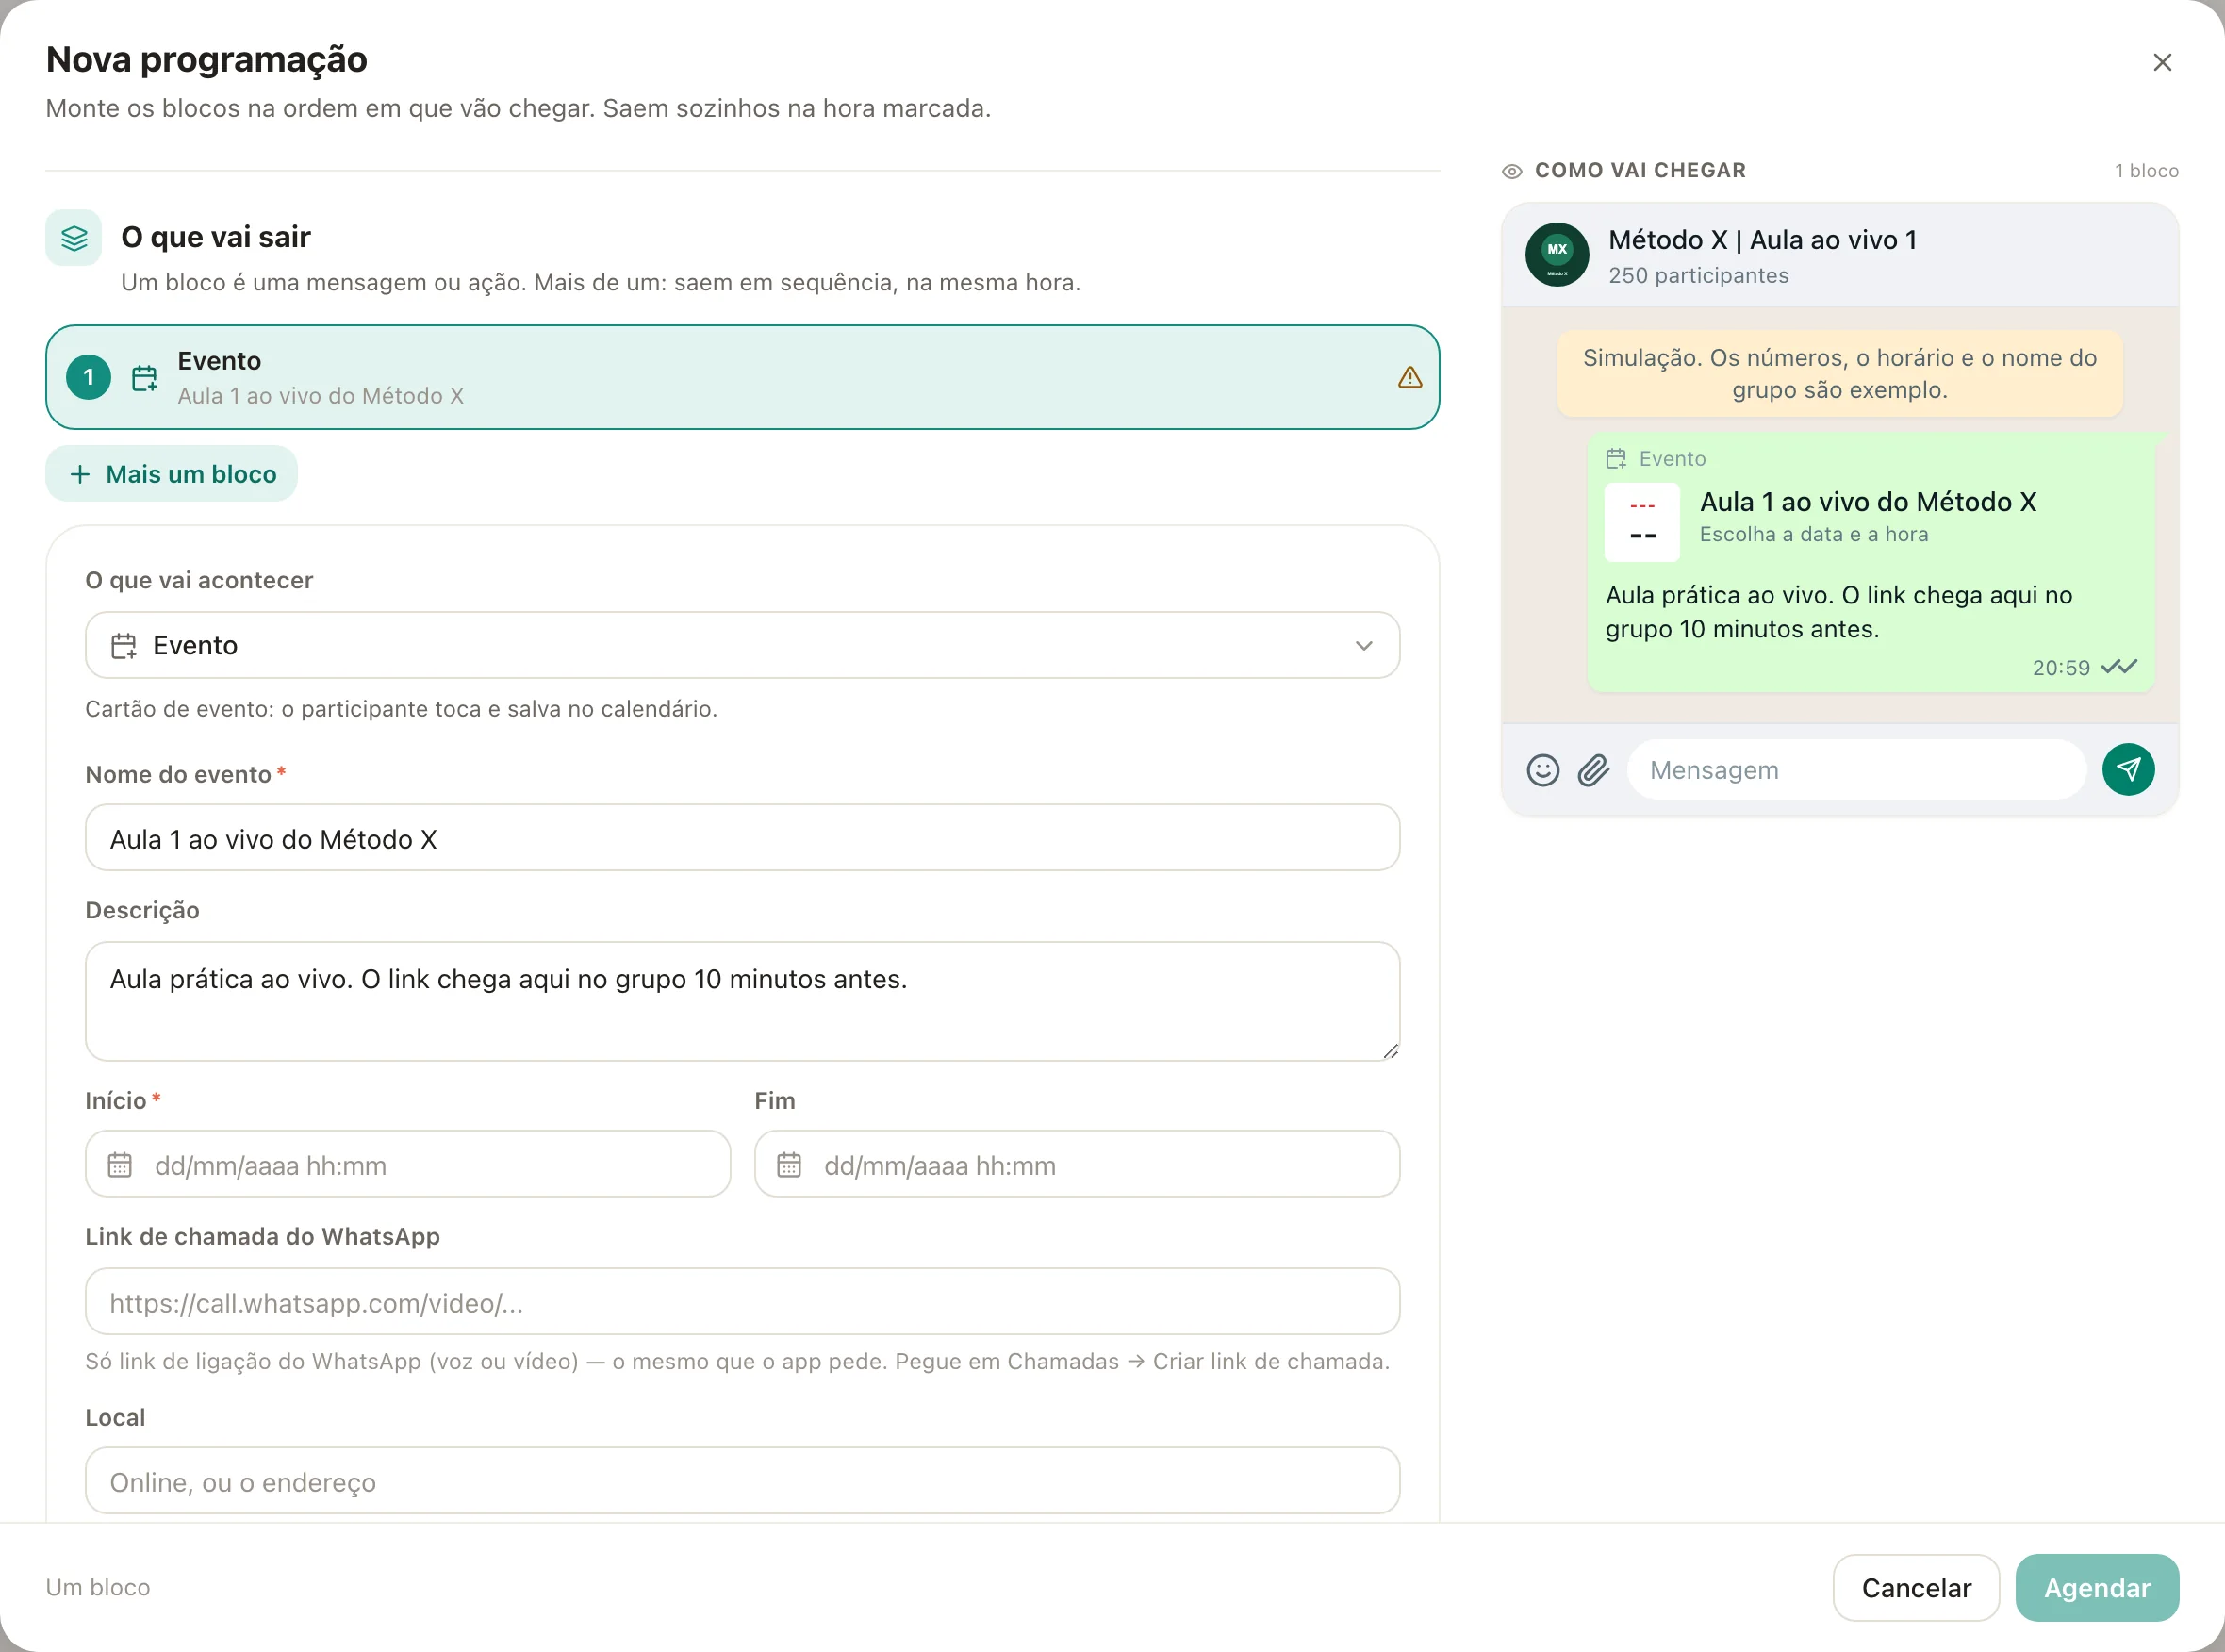Click the small Evento calendar icon in the chat bubble
The width and height of the screenshot is (2225, 1652).
[x=1616, y=459]
